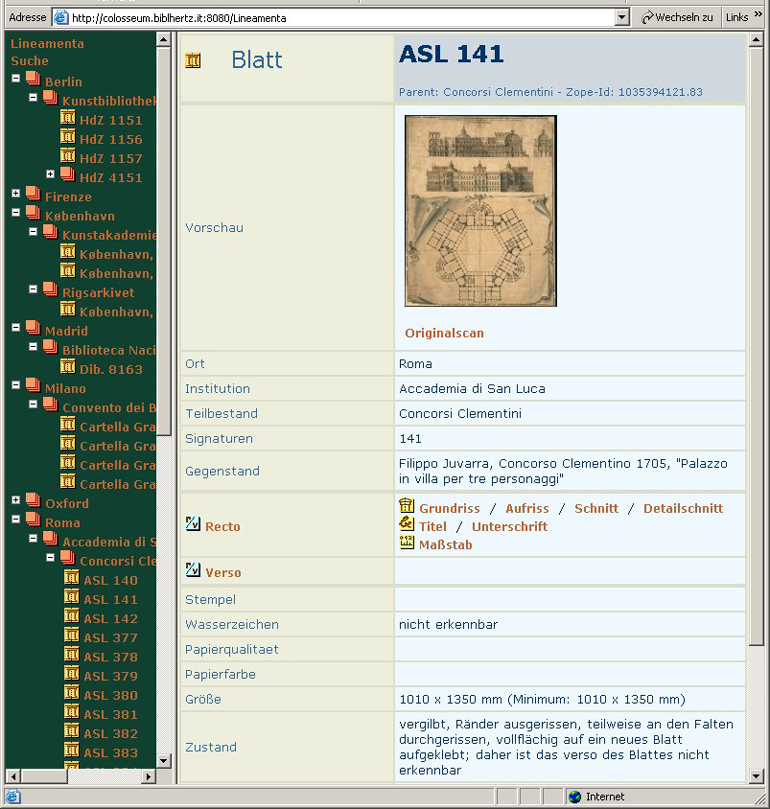Open the Originalscan link
The width and height of the screenshot is (770, 809).
(444, 333)
